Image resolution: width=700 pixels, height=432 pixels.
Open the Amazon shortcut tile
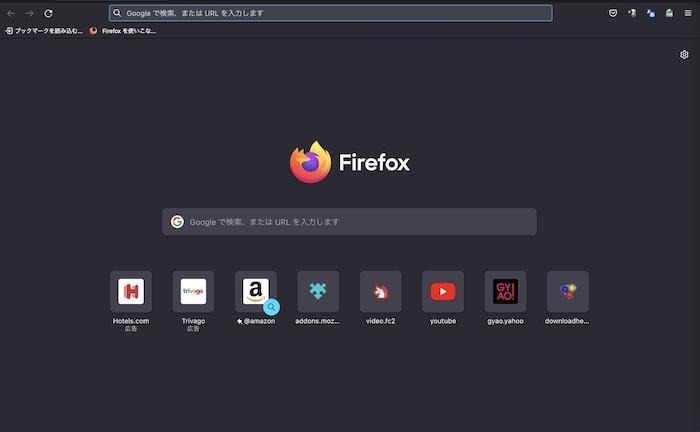click(x=256, y=291)
